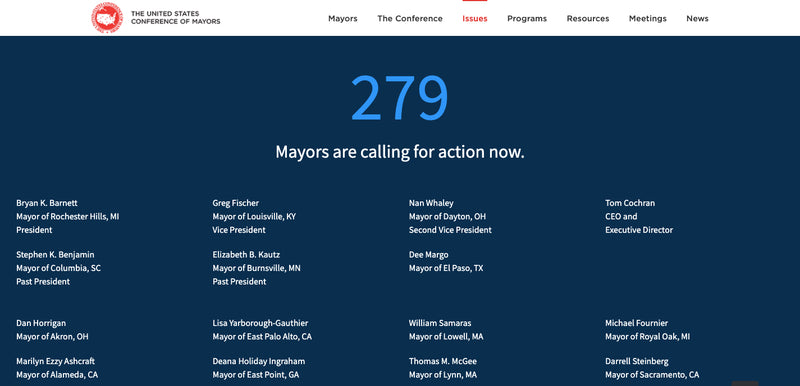Select the name Dan Horrigan
800x386 pixels.
pyautogui.click(x=41, y=323)
